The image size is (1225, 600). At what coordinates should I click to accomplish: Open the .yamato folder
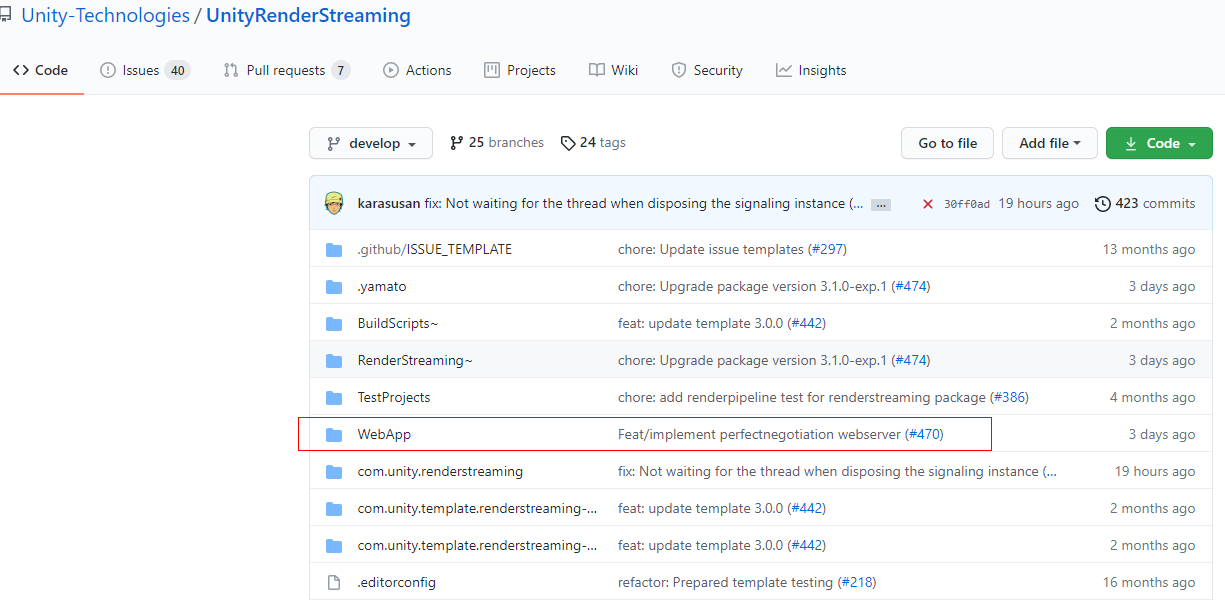[382, 286]
